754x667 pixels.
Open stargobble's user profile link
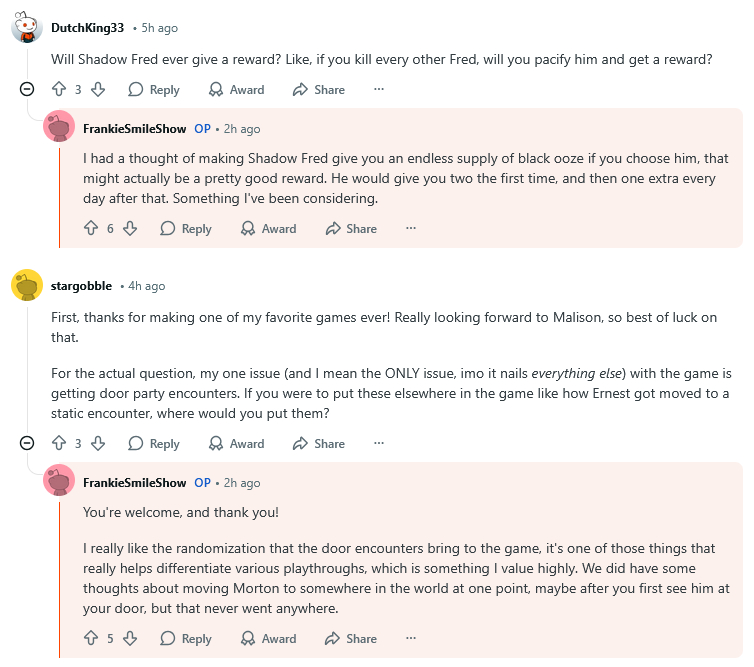tap(81, 286)
